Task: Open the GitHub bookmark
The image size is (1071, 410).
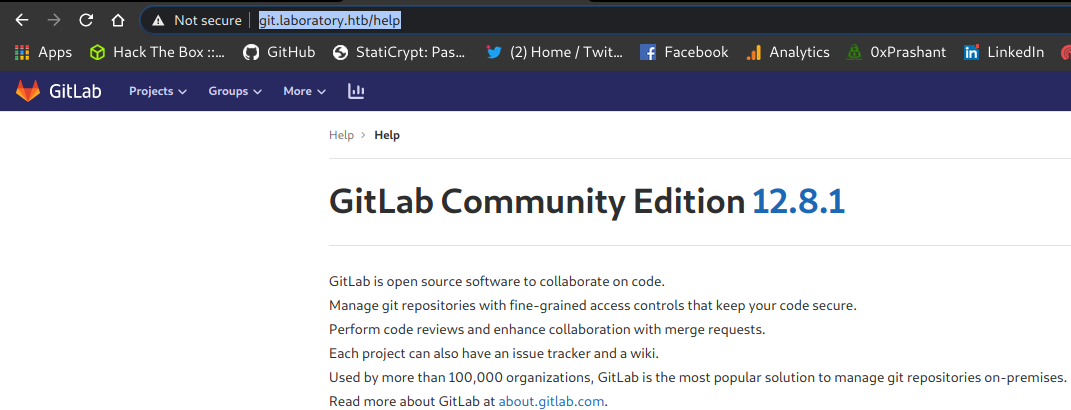Action: 279,52
